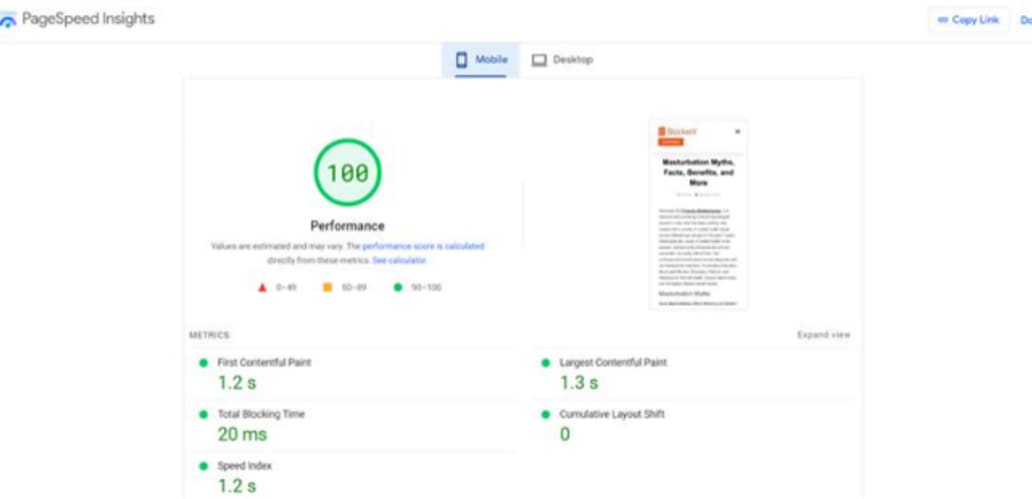1032x499 pixels.
Task: Click the chain icon beside Copy Link
Action: point(942,20)
